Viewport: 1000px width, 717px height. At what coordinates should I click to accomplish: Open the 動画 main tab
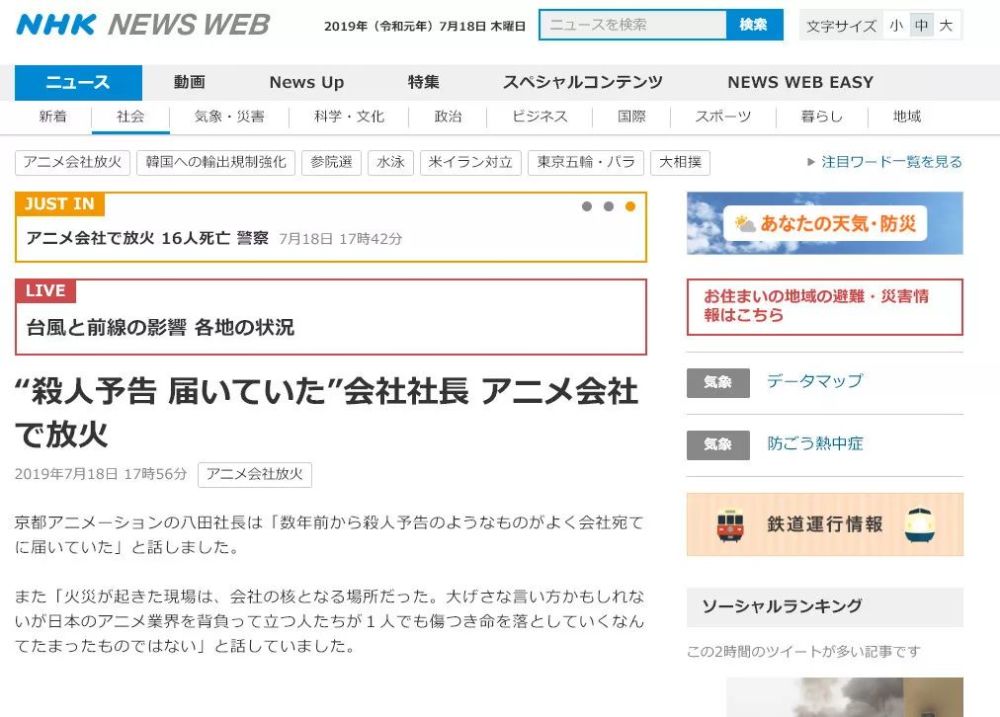pyautogui.click(x=189, y=82)
